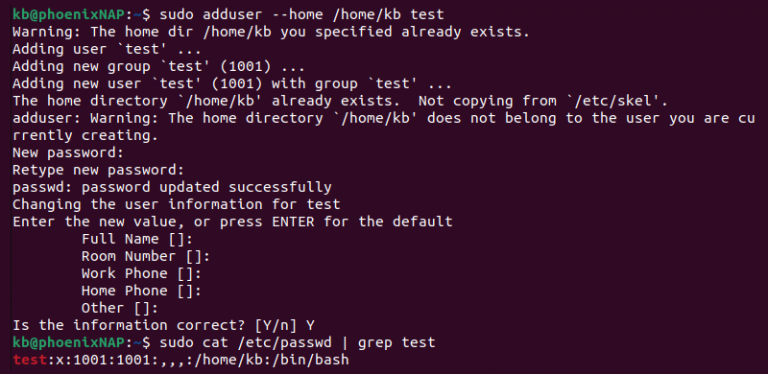Click the 'sudo cat /etc/passwd | grep test' command
This screenshot has height=374, width=768.
tap(297, 343)
